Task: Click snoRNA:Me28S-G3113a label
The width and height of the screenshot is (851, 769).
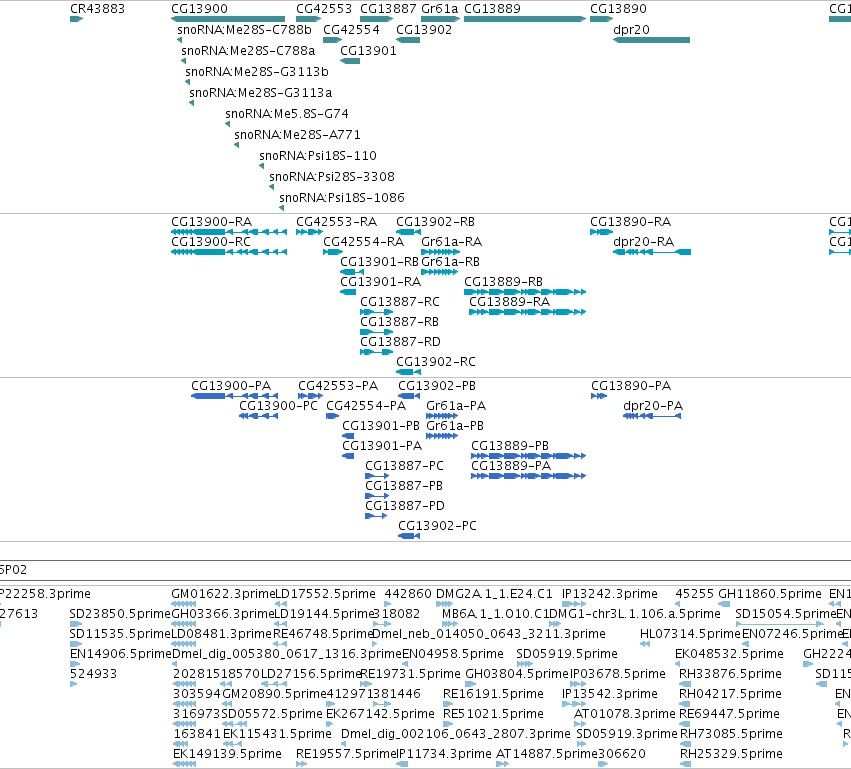Action: (x=261, y=93)
